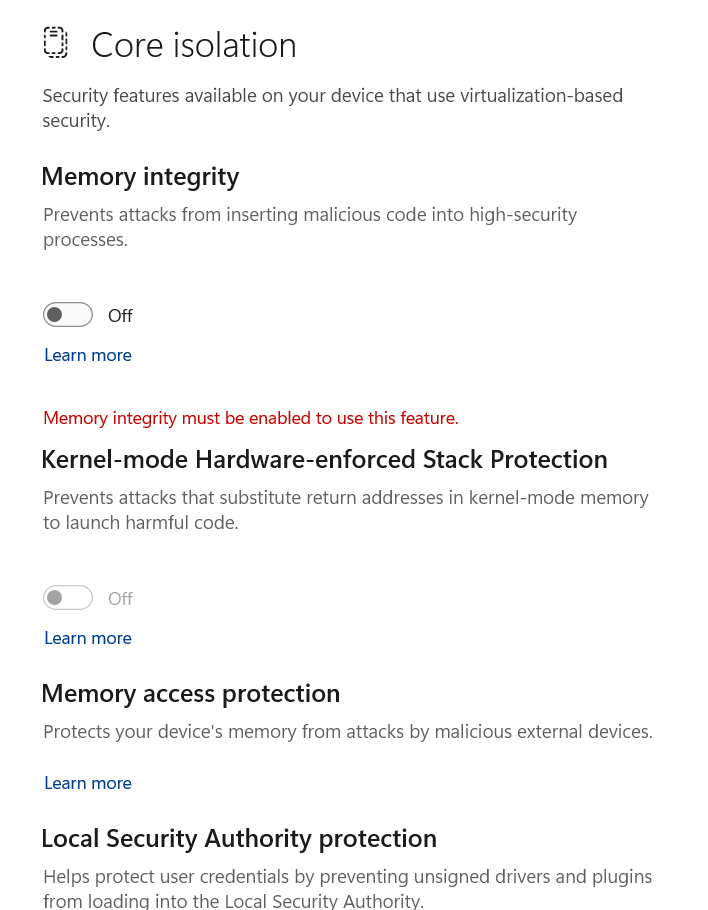
Task: Open Learn more under Kernel-mode Stack Protection
Action: point(88,638)
